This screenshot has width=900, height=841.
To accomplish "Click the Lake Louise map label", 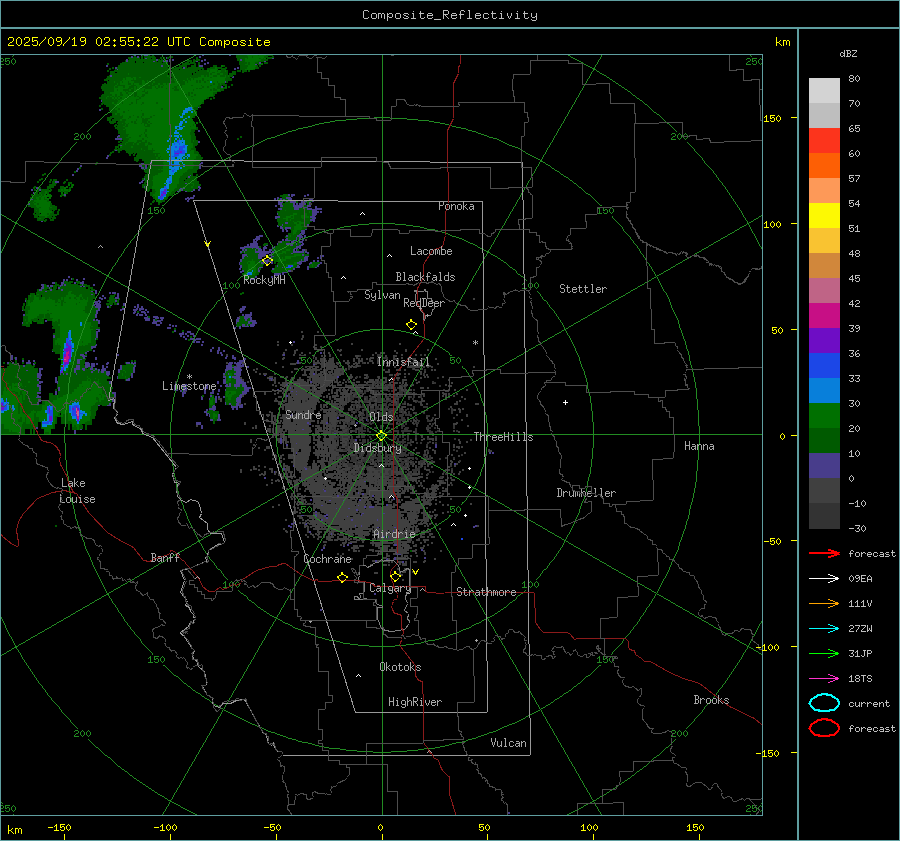I will 77,491.
